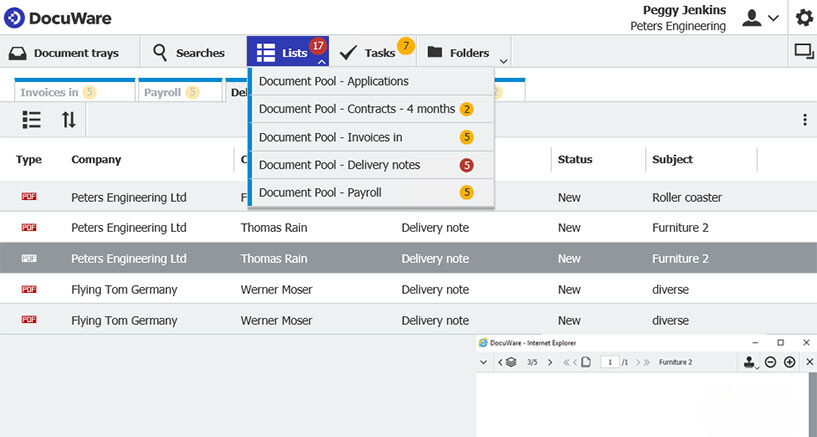Maximize the DocuWare Internet Explorer window
The height and width of the screenshot is (437, 817).
tap(781, 342)
